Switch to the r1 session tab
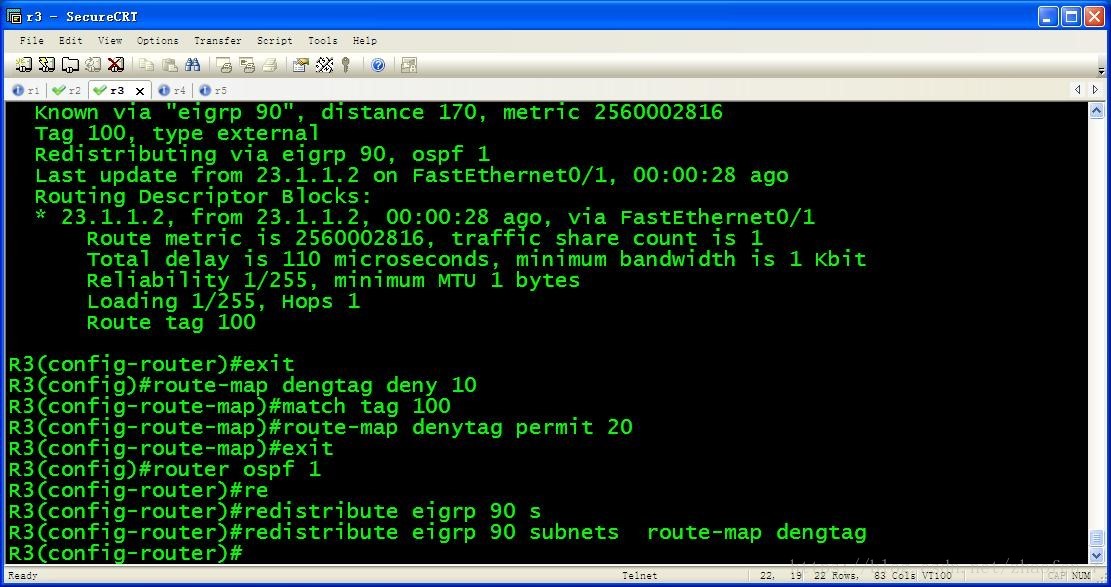 tap(26, 90)
